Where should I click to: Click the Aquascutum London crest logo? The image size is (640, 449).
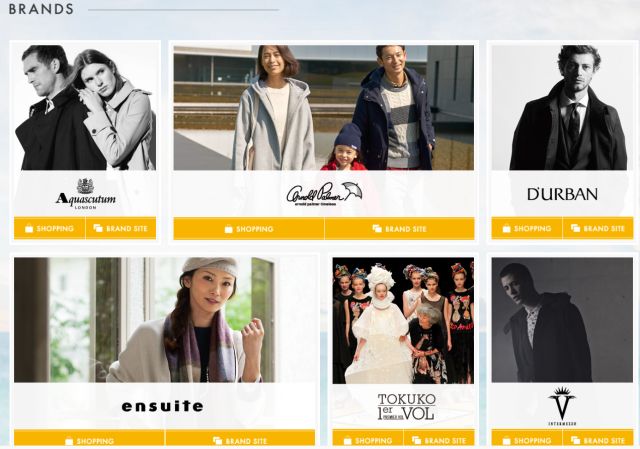(85, 194)
